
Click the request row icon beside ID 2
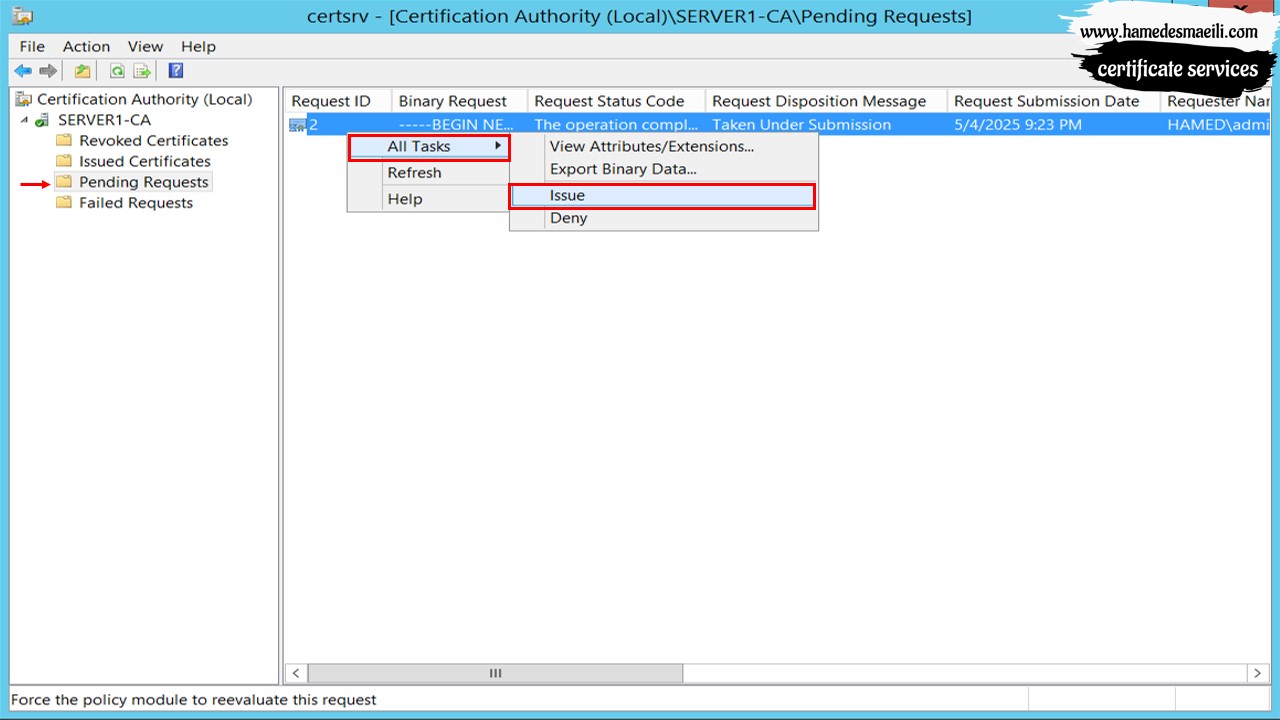297,125
